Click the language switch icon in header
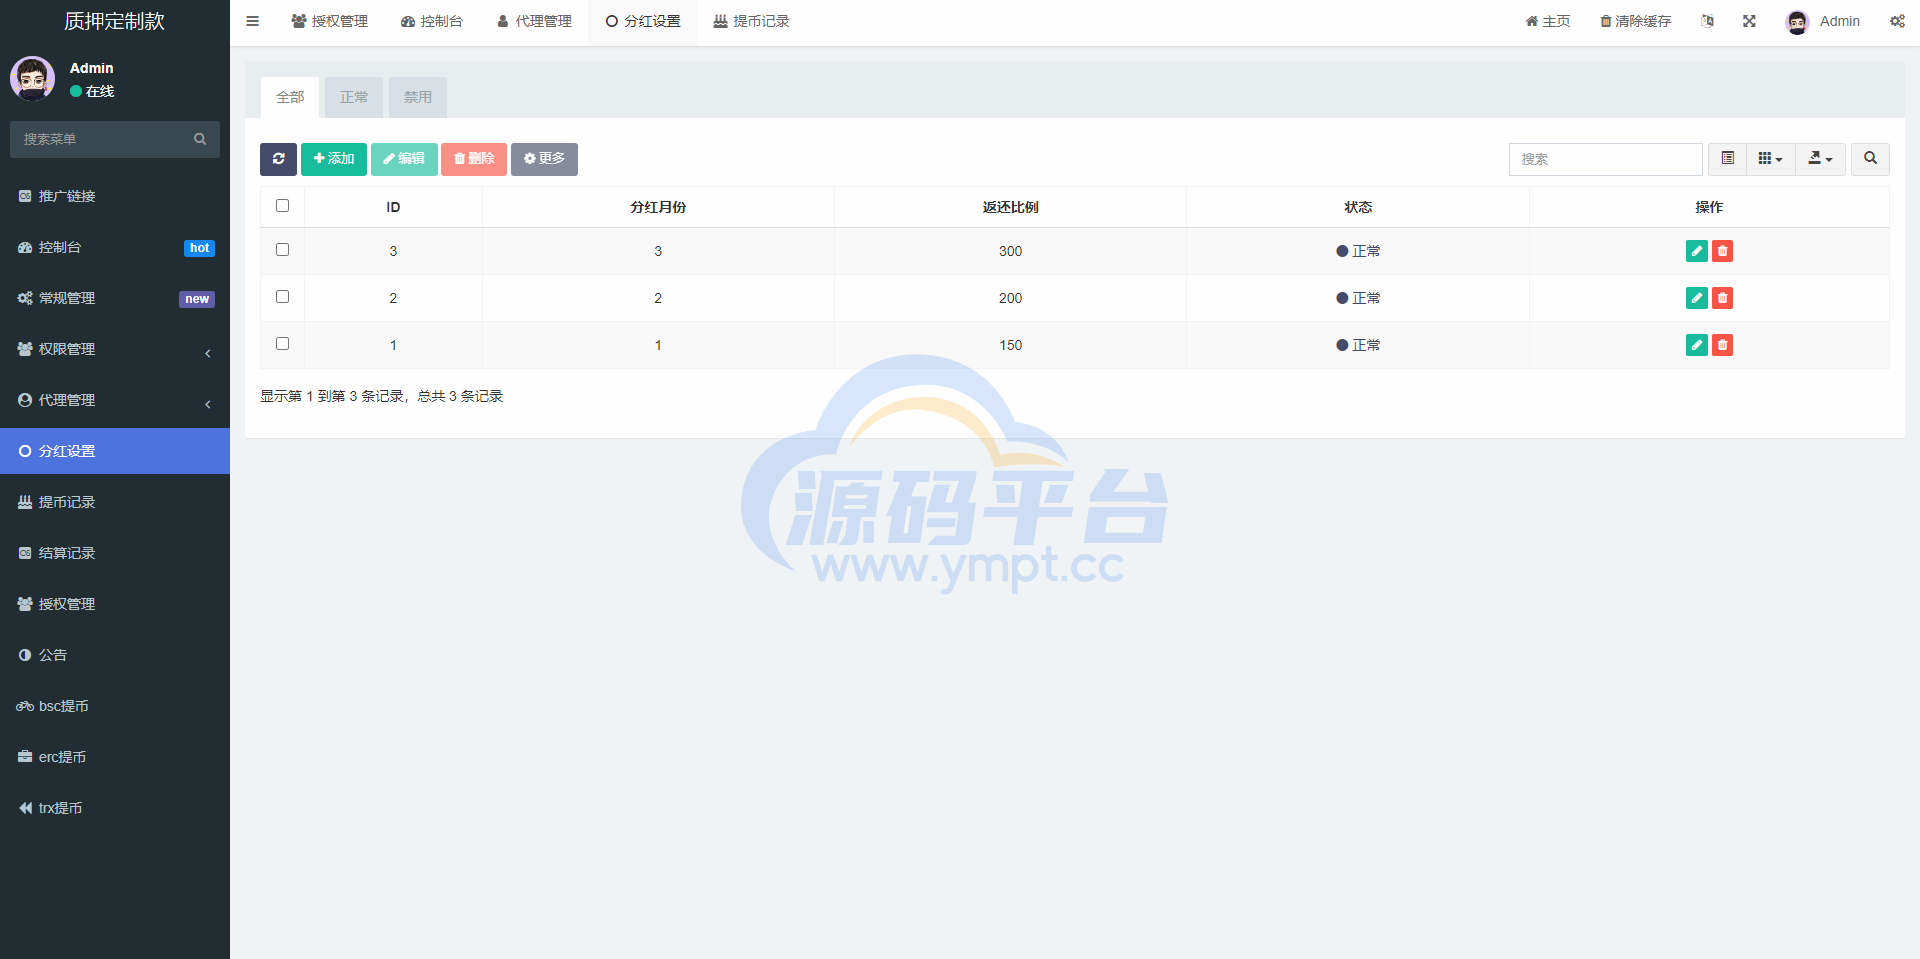 click(1707, 21)
